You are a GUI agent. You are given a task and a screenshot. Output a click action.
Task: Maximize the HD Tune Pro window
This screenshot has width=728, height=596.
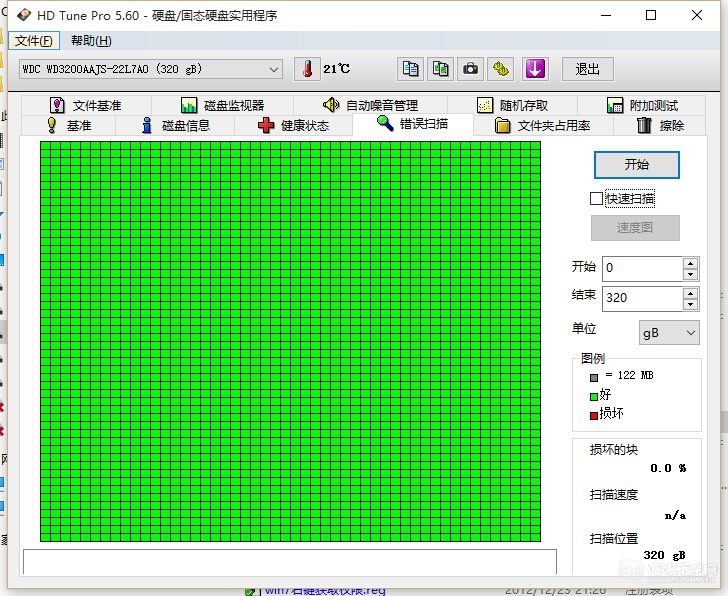click(651, 15)
